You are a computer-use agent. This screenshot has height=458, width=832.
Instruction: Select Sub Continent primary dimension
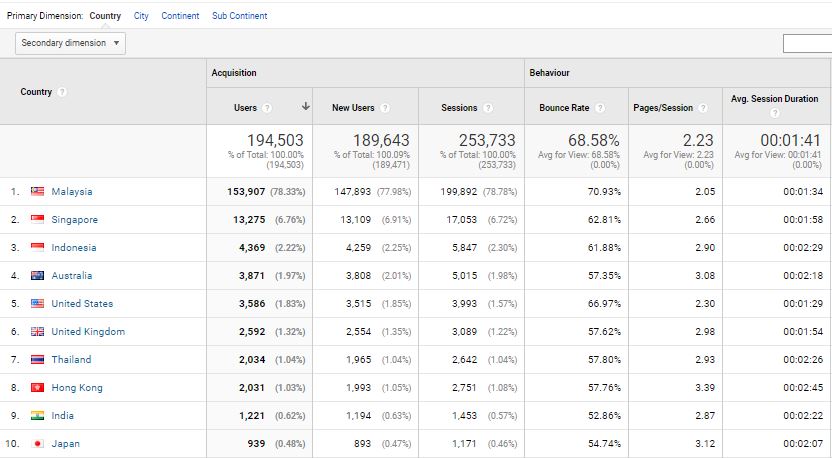coord(240,16)
